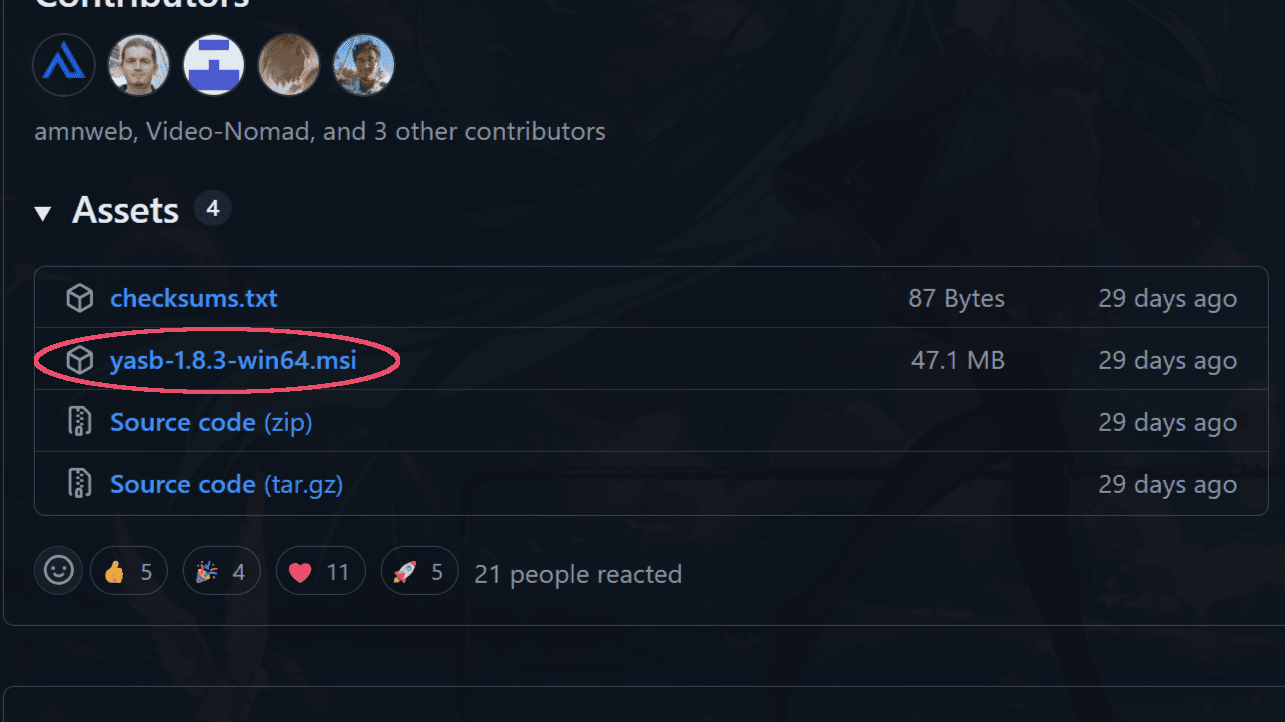Viewport: 1285px width, 722px height.
Task: Collapse the Assets section triangle
Action: [42, 213]
